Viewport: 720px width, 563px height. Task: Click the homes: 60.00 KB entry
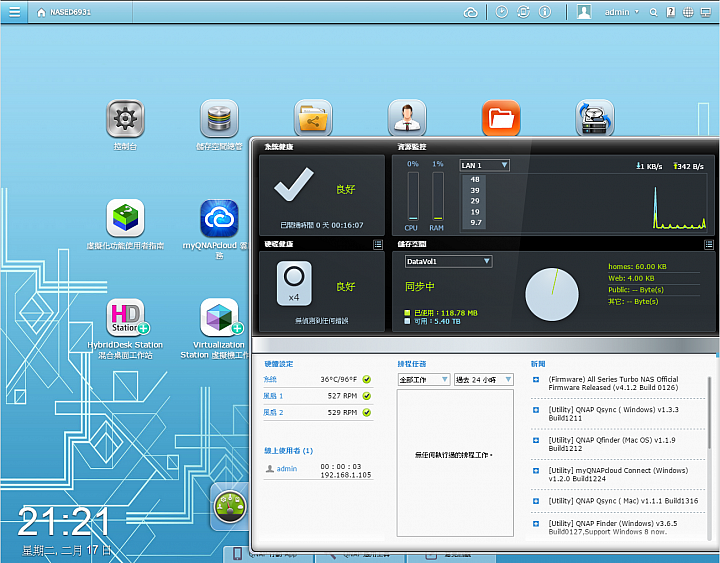(637, 266)
